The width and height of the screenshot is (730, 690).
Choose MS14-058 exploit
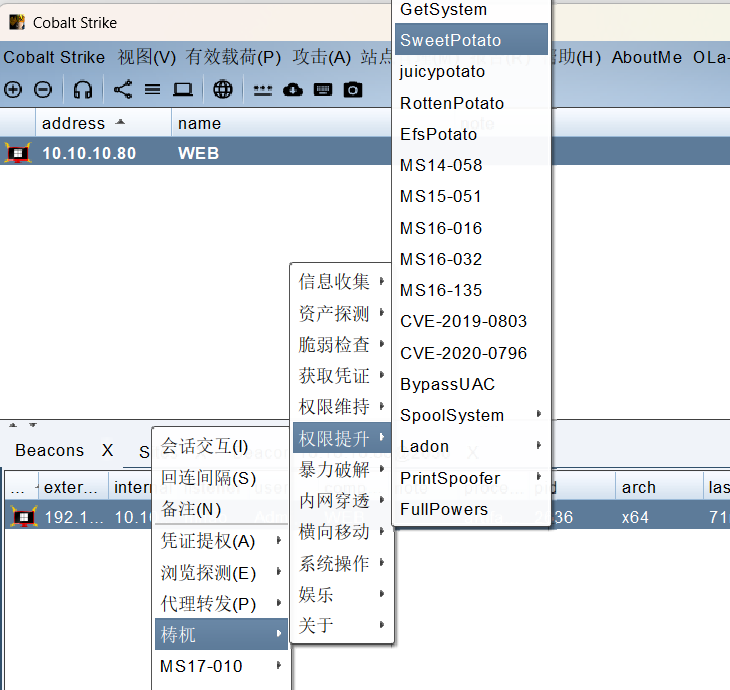tap(471, 165)
